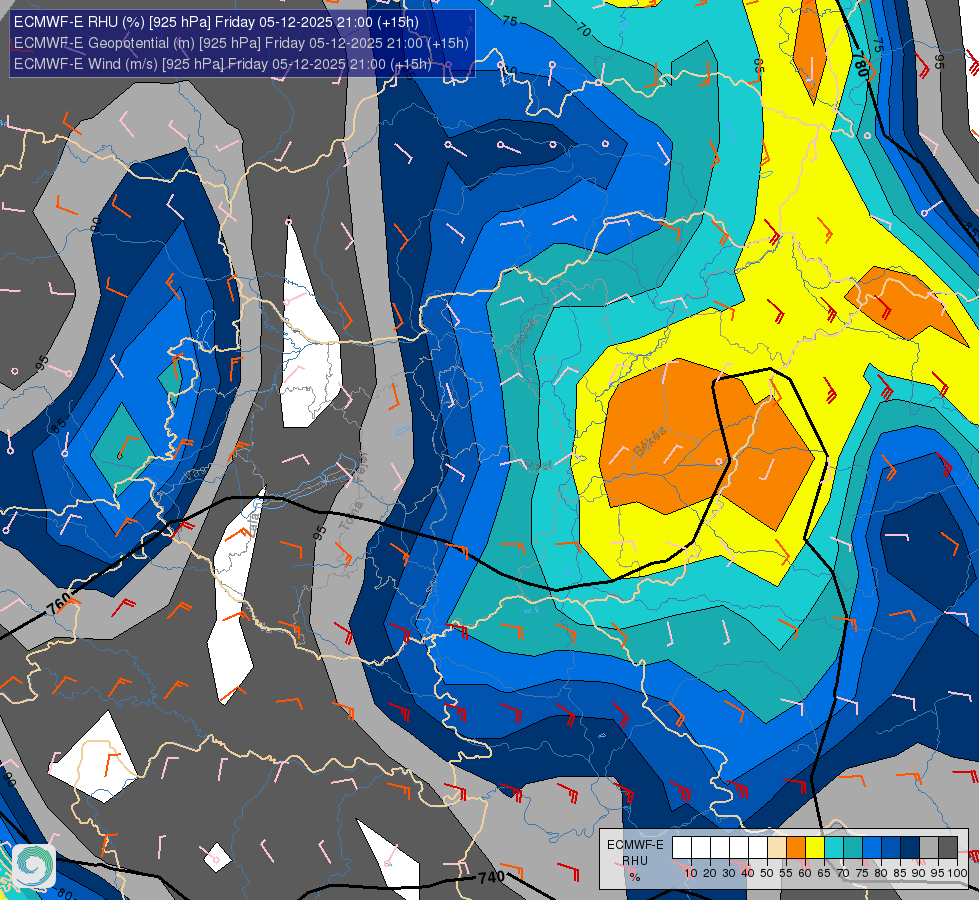Click the legend tick label 55

coord(786,873)
